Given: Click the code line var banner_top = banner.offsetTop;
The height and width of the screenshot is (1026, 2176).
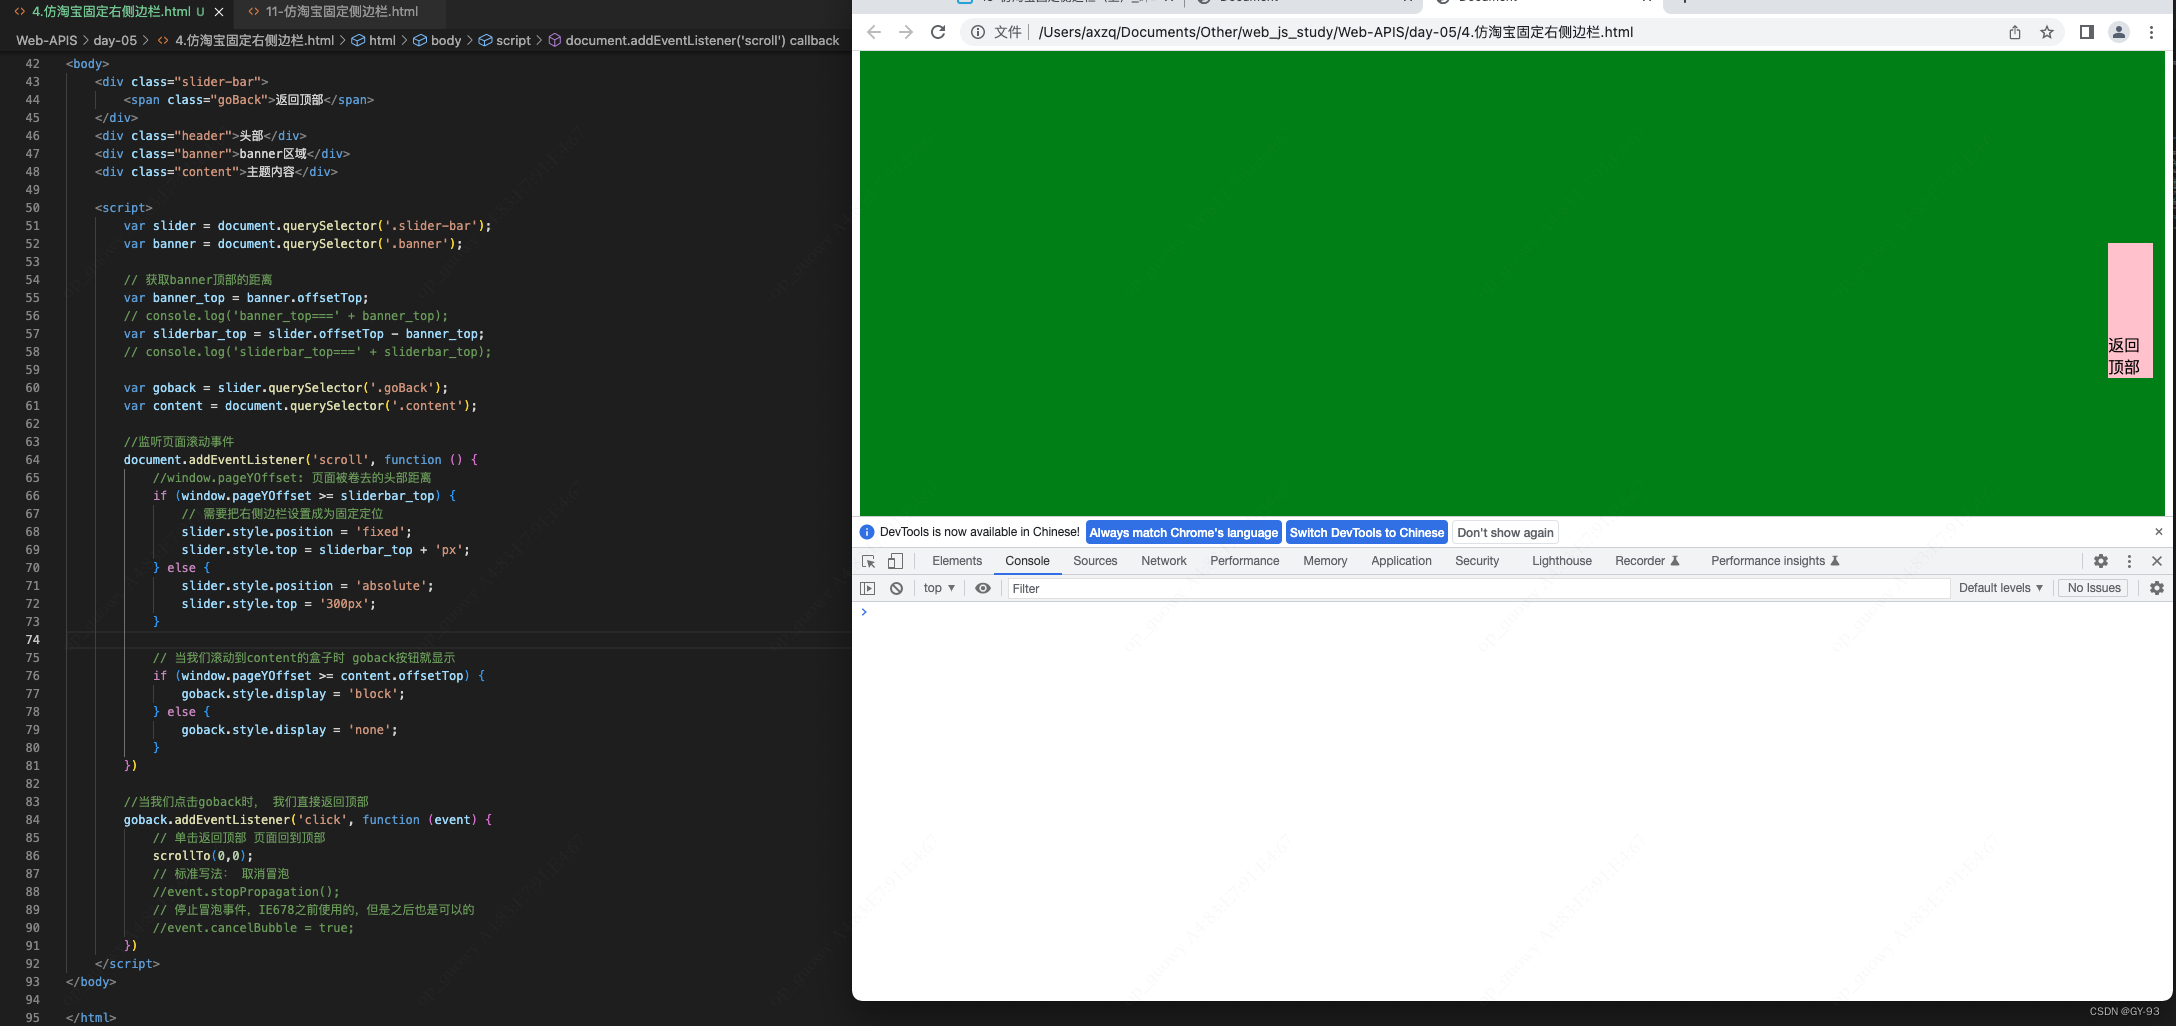Looking at the screenshot, I should point(246,298).
